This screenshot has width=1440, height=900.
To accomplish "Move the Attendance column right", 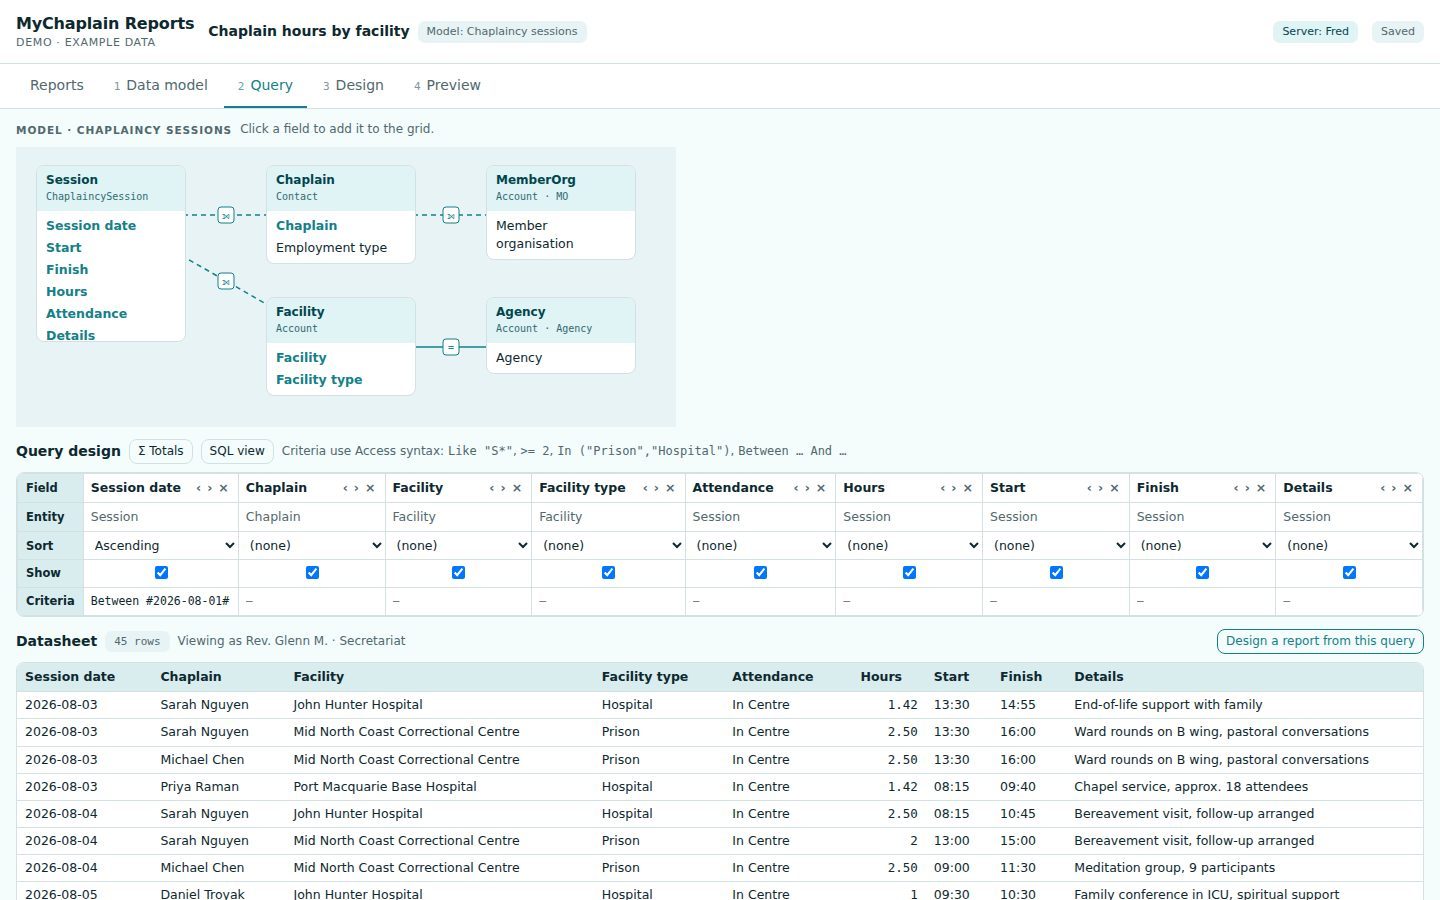I will click(x=807, y=488).
